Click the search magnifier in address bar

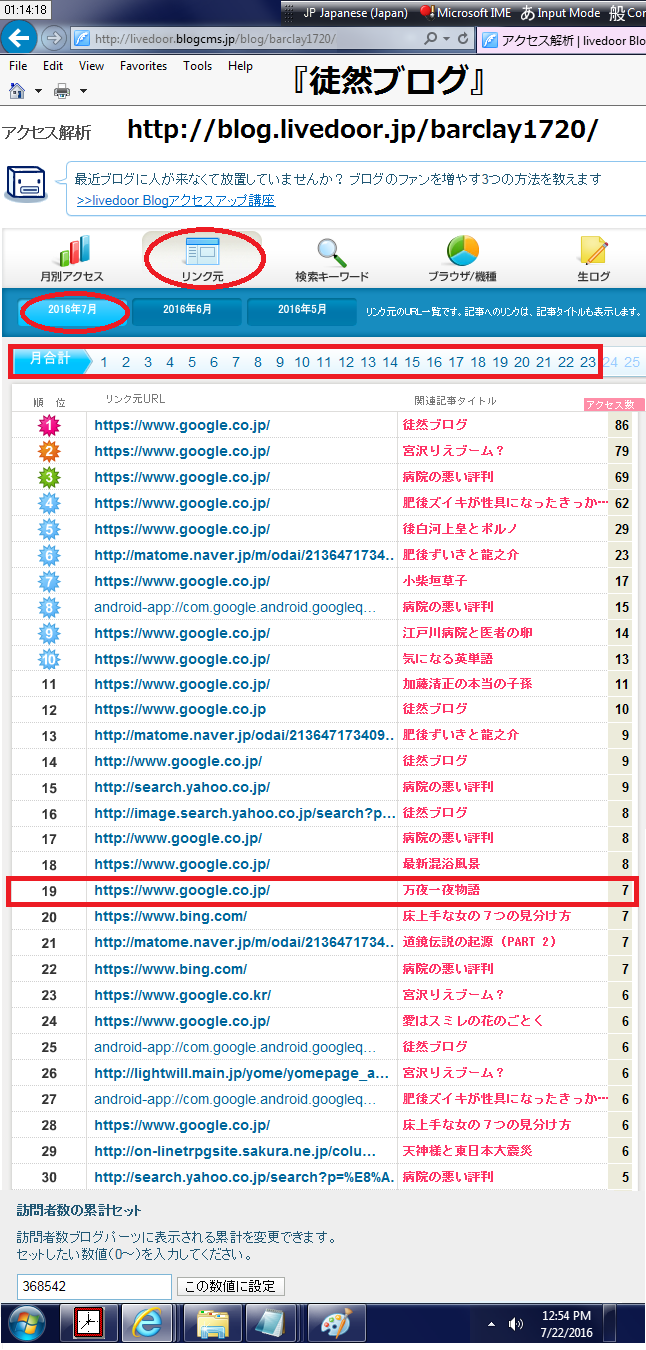430,38
